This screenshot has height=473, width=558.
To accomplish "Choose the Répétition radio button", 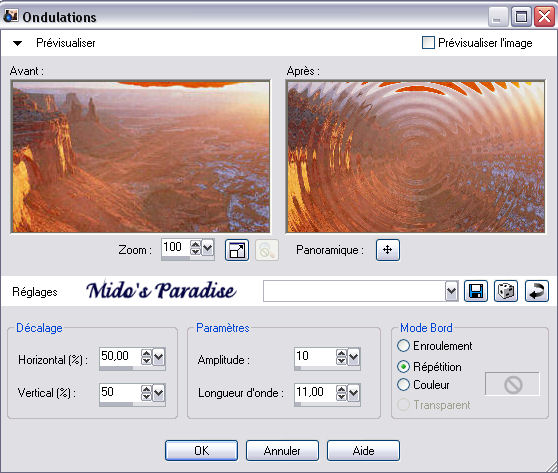I will (403, 367).
